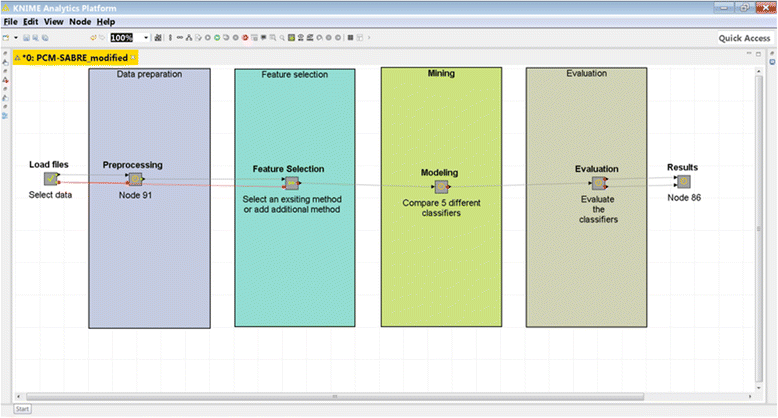Click the 'Select data' node label
This screenshot has width=778, height=418.
50,195
